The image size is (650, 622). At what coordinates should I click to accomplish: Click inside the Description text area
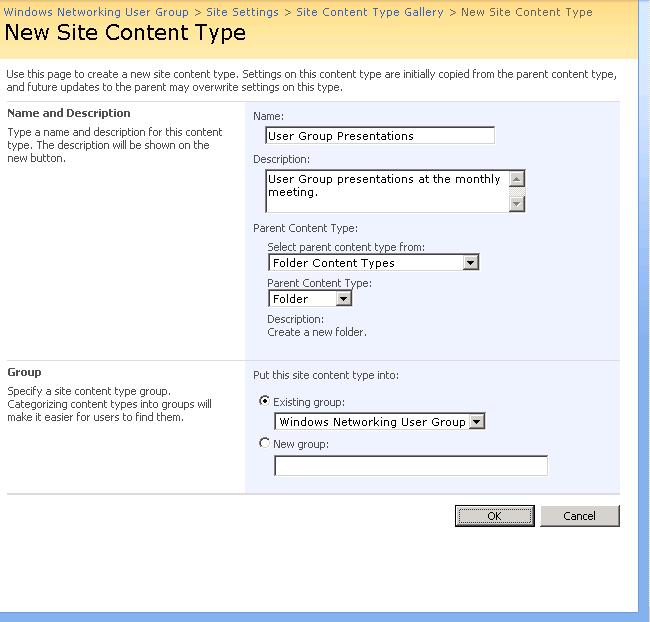pos(387,190)
